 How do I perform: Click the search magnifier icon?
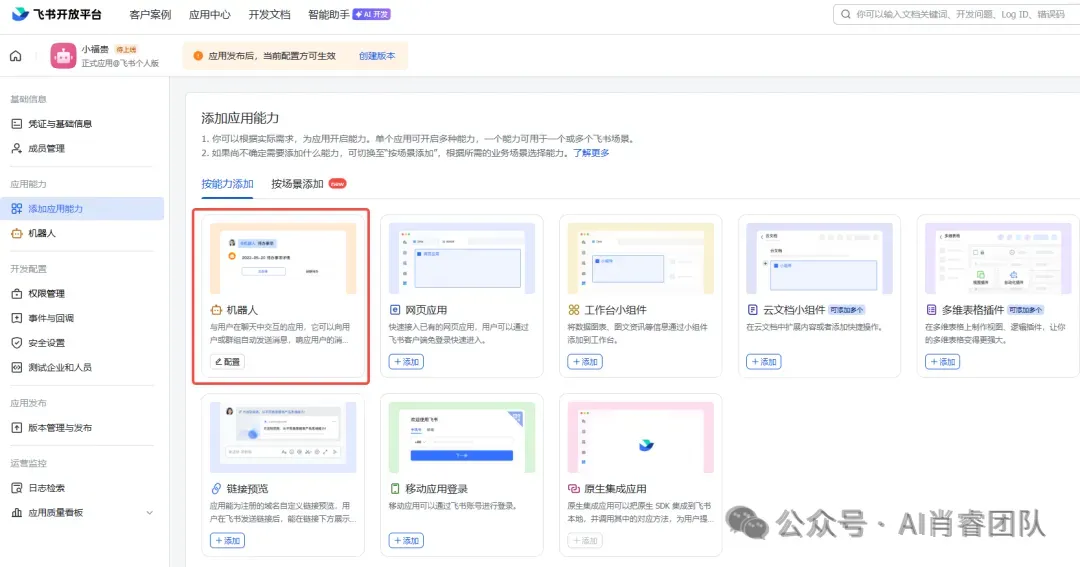[x=845, y=14]
